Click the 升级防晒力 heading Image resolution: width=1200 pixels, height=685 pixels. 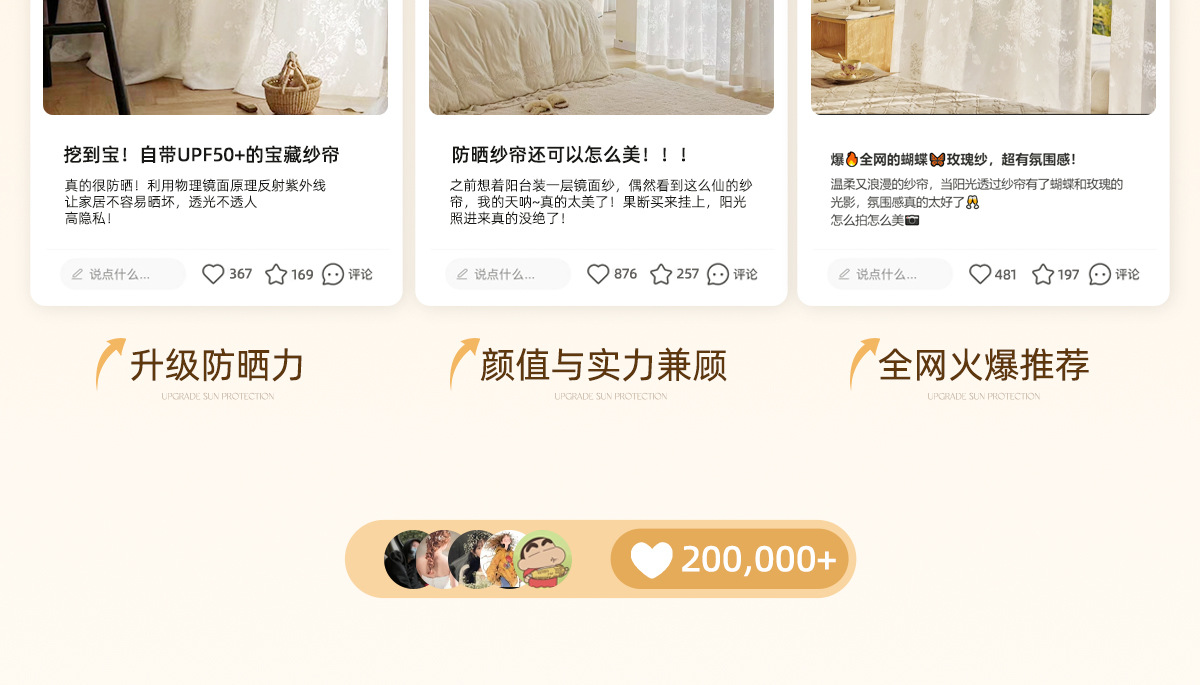coord(217,366)
